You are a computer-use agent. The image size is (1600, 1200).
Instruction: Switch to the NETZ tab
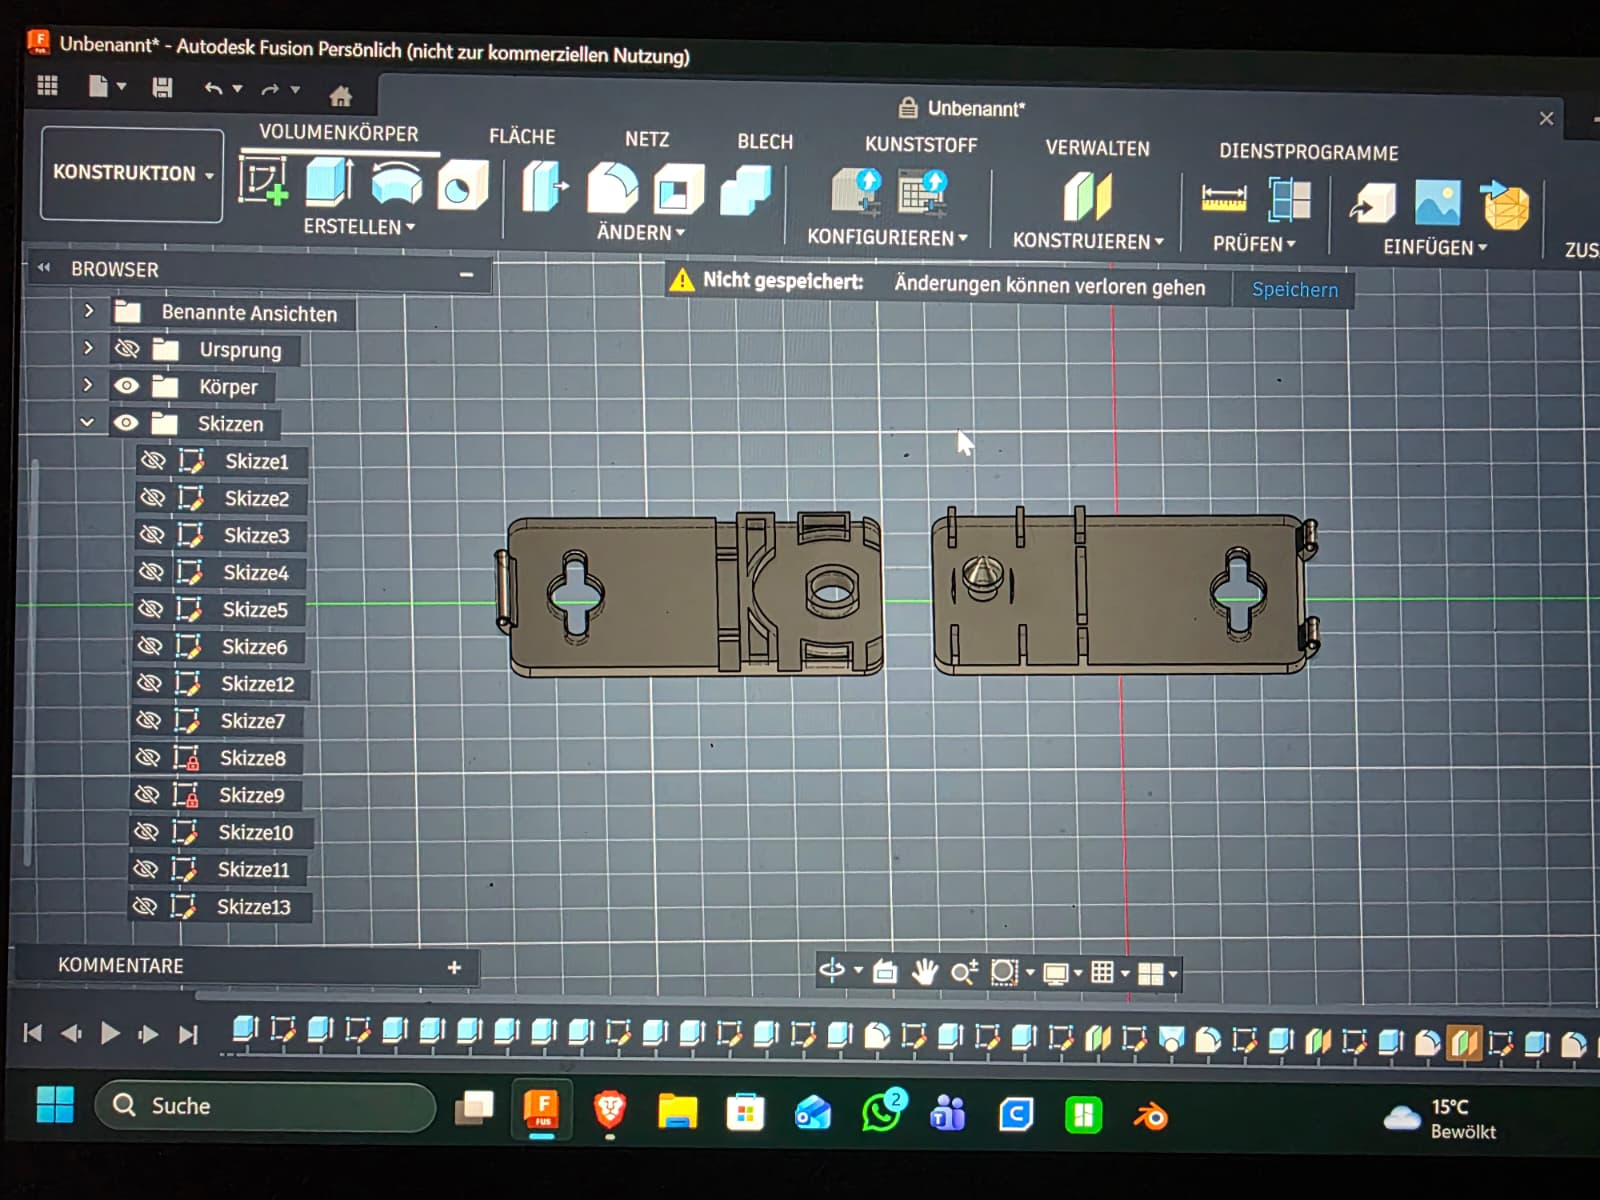(x=647, y=140)
